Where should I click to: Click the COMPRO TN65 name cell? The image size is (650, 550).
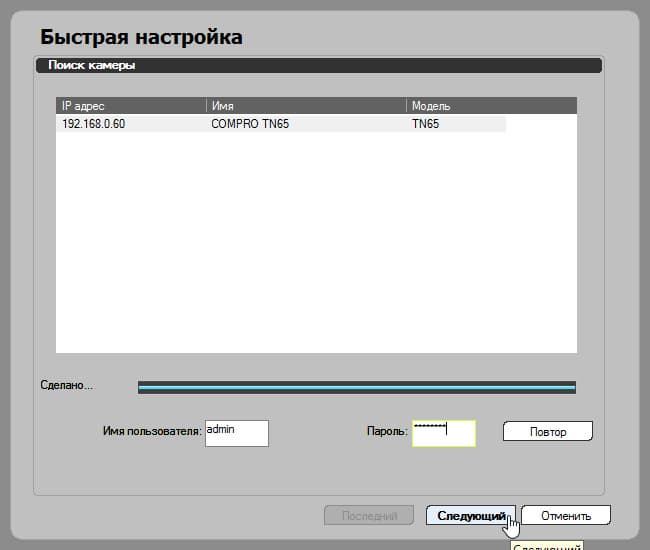[250, 124]
